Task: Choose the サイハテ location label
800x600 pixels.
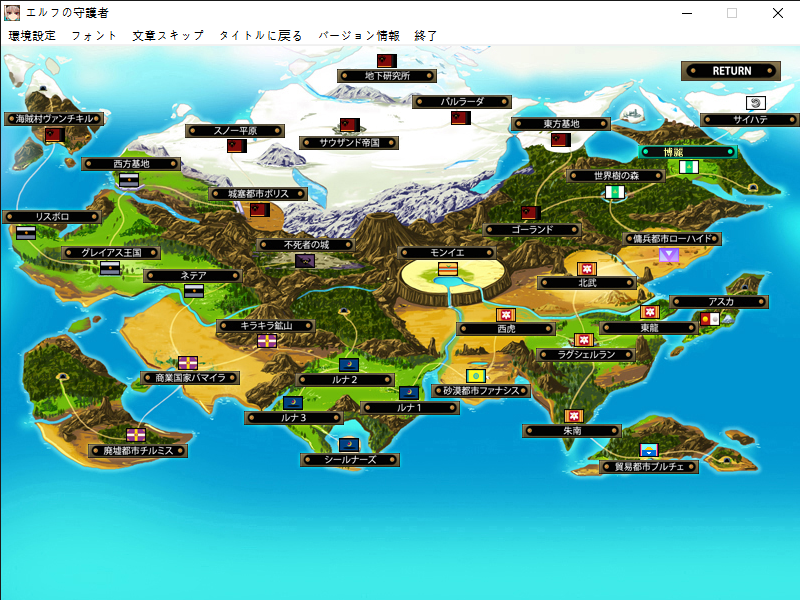Action: [750, 120]
